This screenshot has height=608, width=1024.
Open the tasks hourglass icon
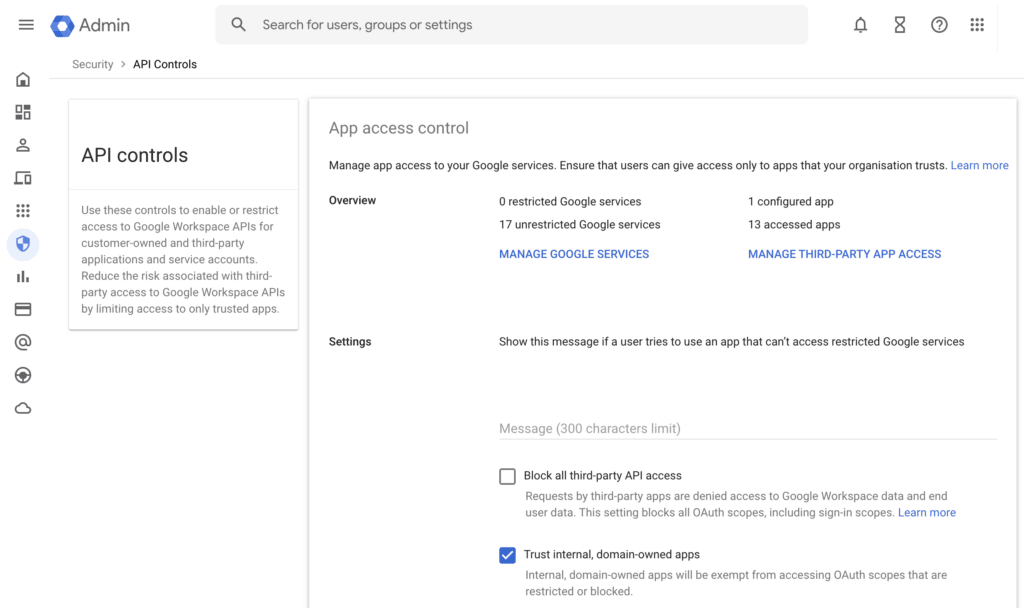[x=900, y=25]
